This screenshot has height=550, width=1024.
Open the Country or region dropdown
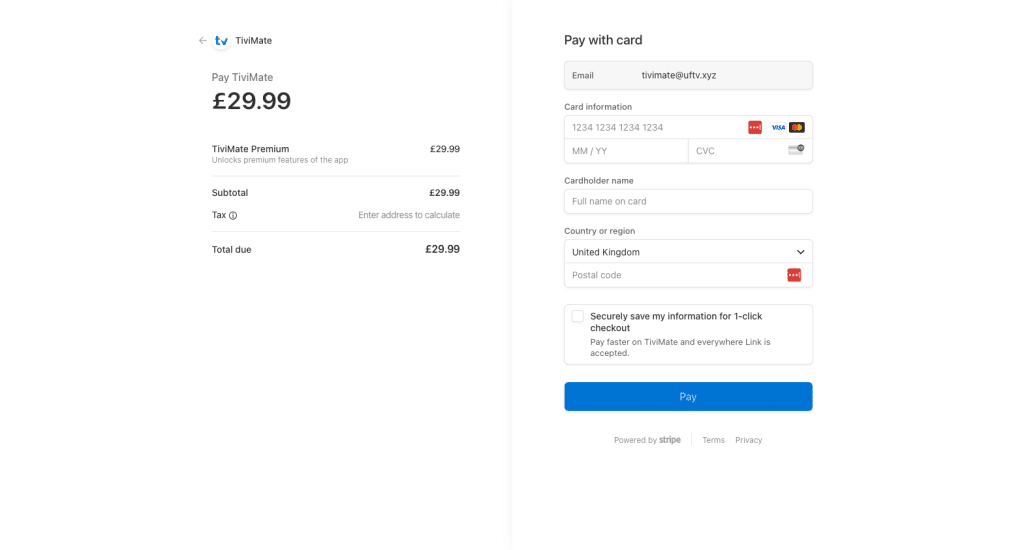[688, 251]
